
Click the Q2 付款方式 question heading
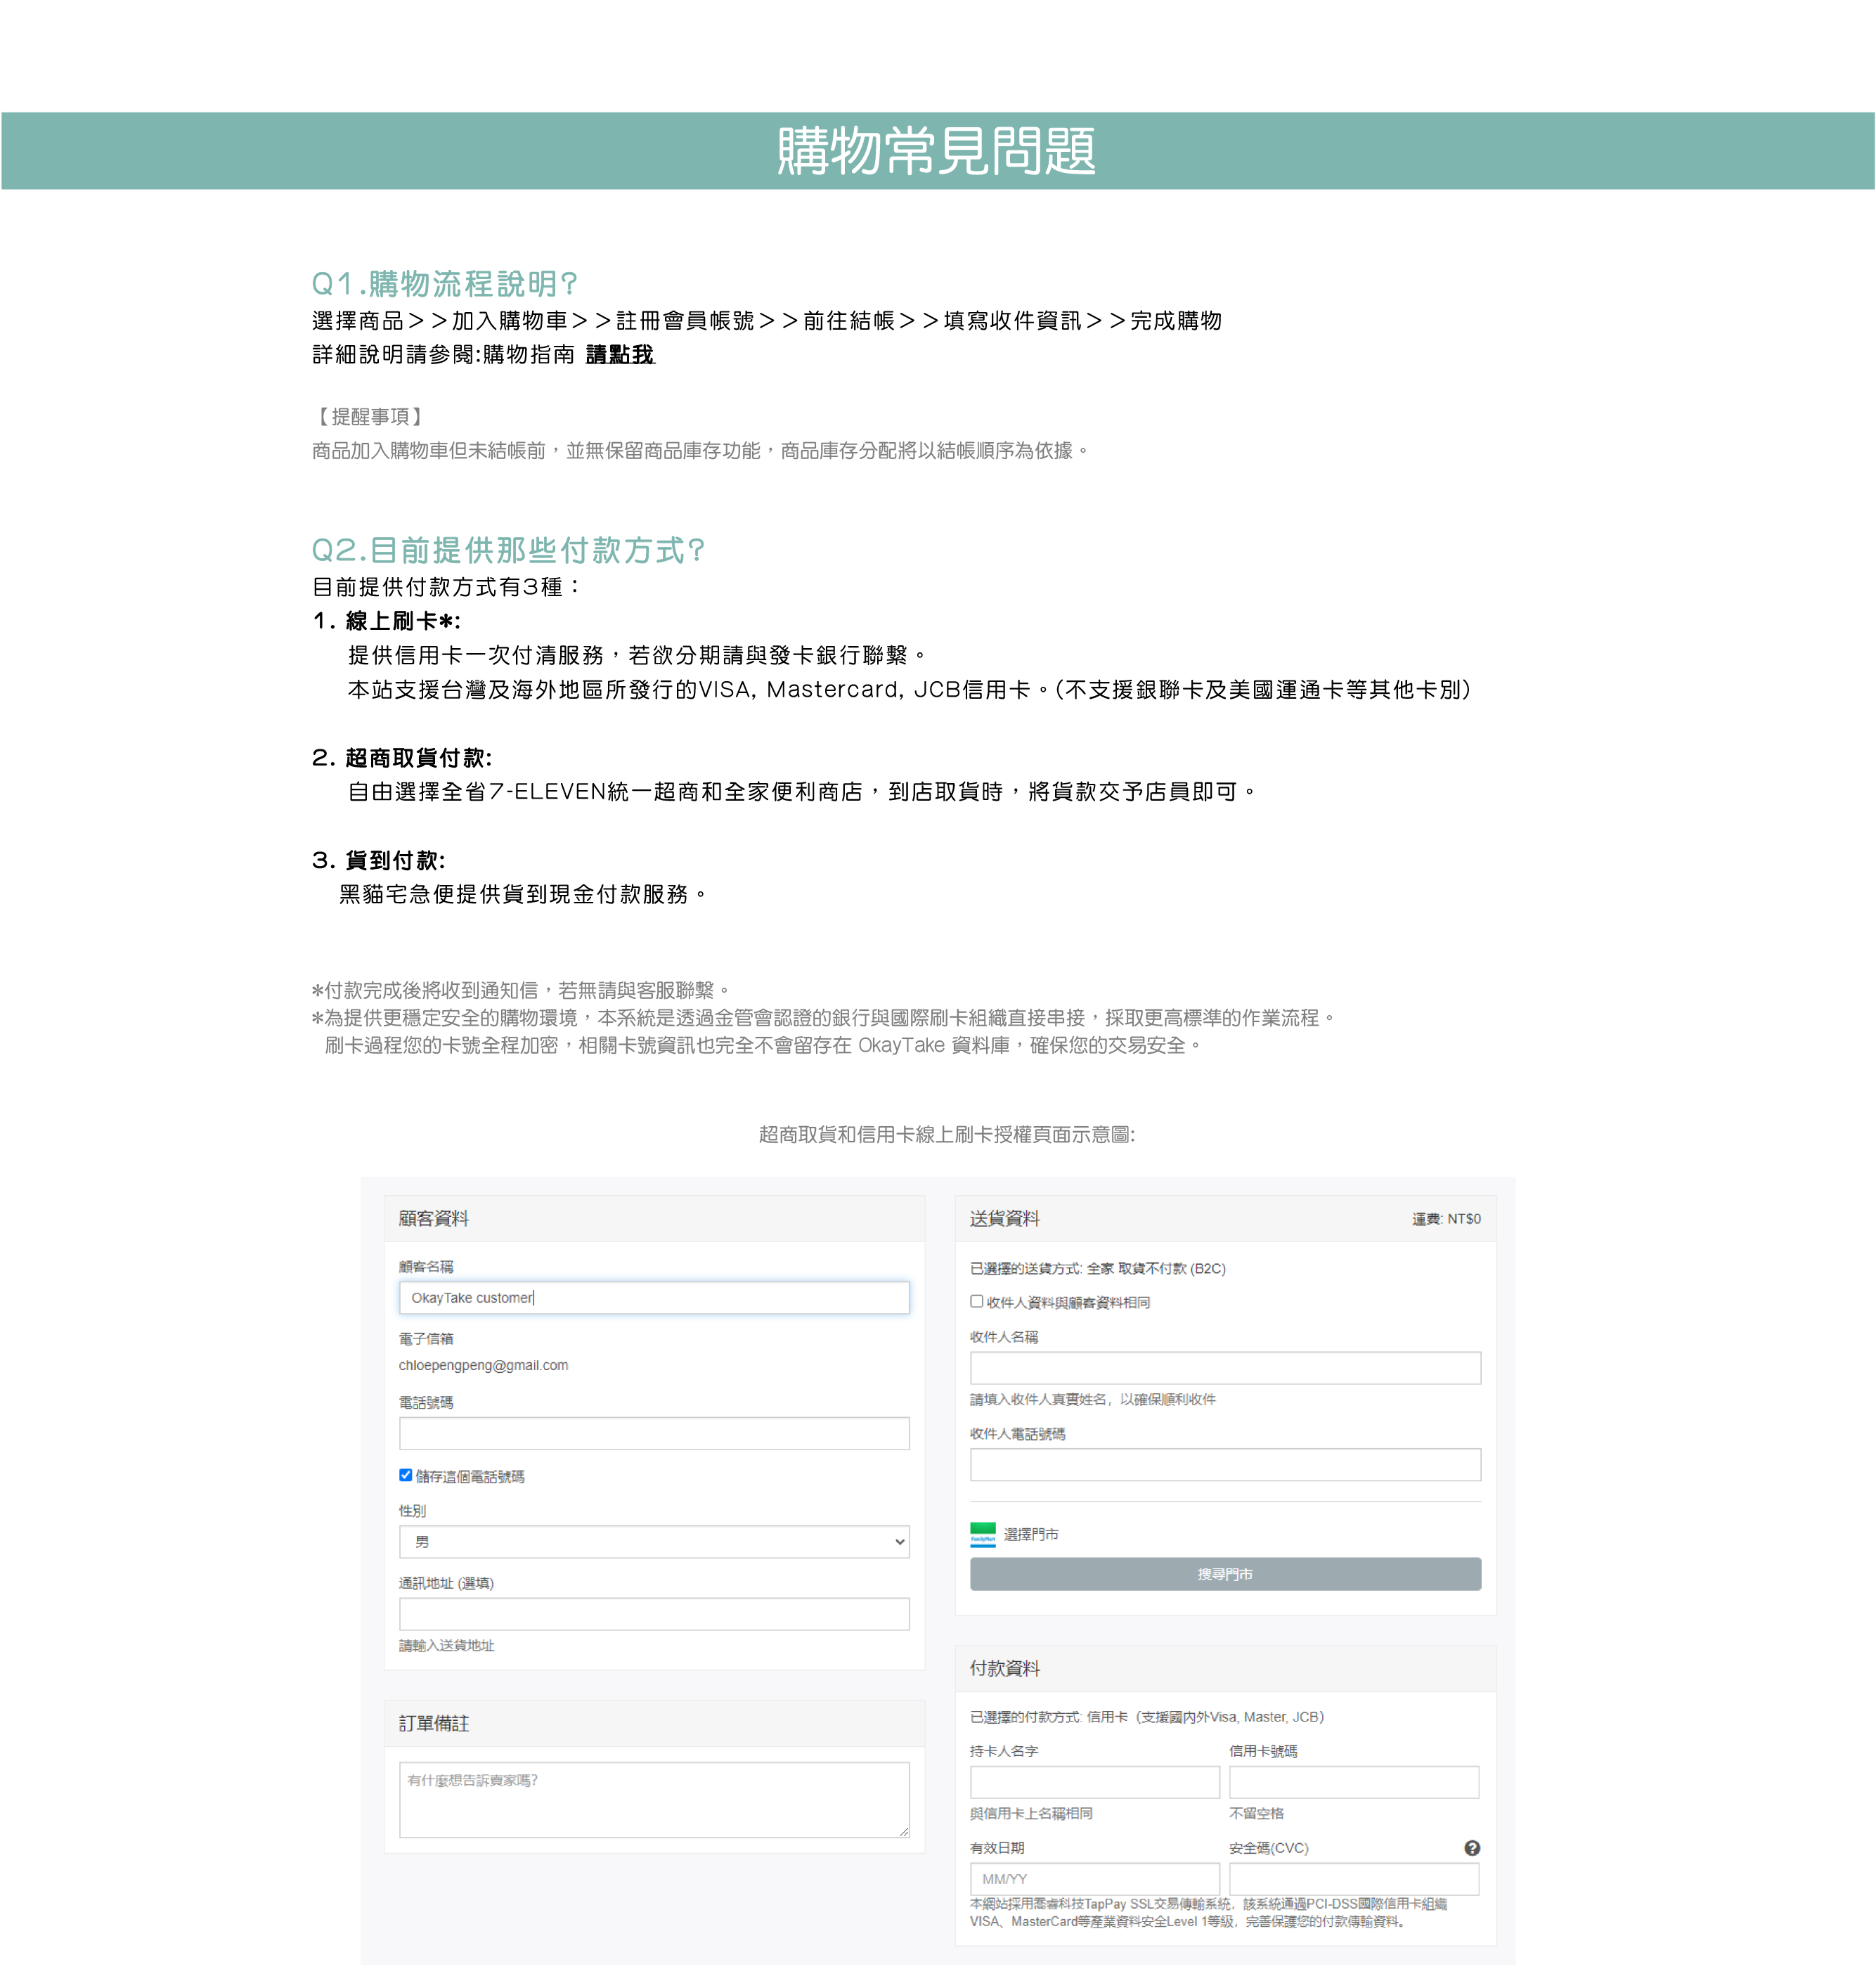pos(508,550)
